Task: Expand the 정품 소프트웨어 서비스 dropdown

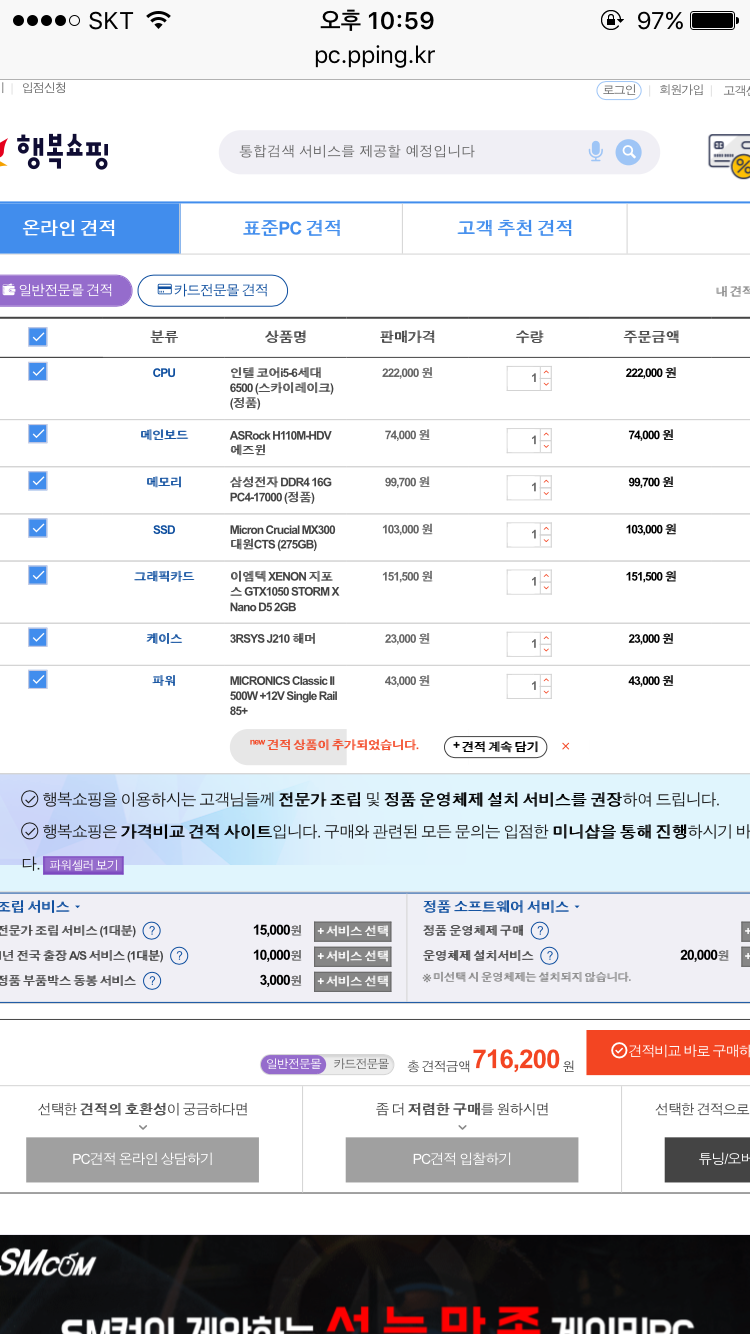Action: click(x=501, y=906)
